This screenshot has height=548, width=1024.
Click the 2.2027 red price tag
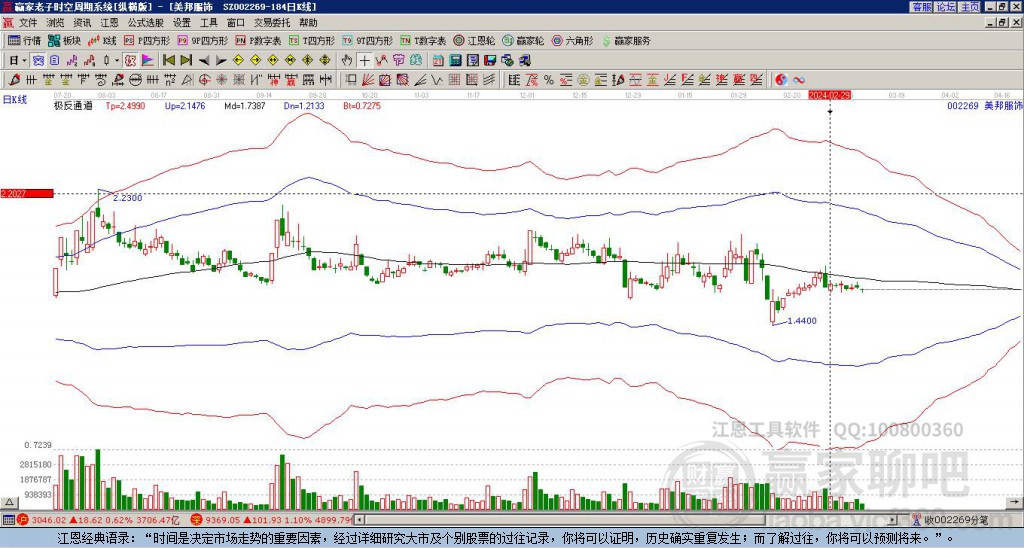[x=26, y=194]
